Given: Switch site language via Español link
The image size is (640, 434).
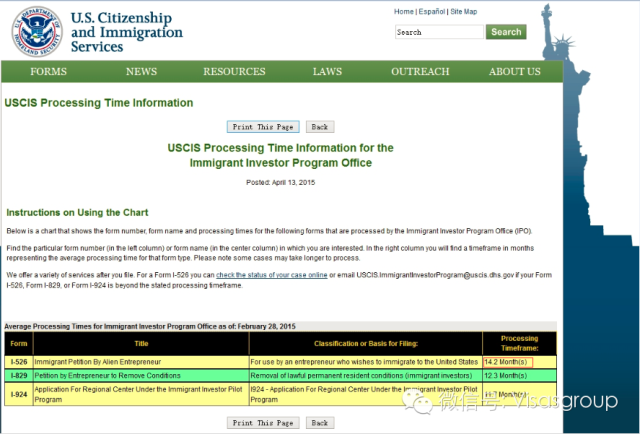Looking at the screenshot, I should [x=432, y=11].
